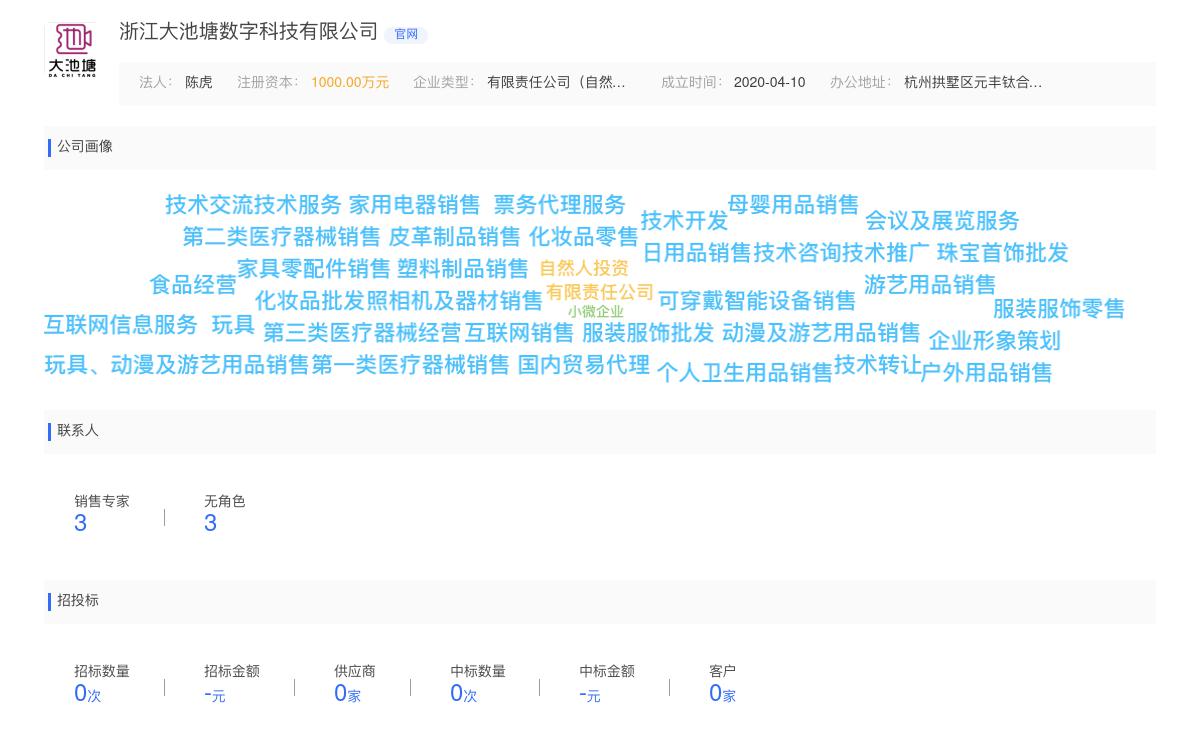Click the yellow 有限责任公司 tag in the cloud
The image size is (1200, 752).
(600, 292)
